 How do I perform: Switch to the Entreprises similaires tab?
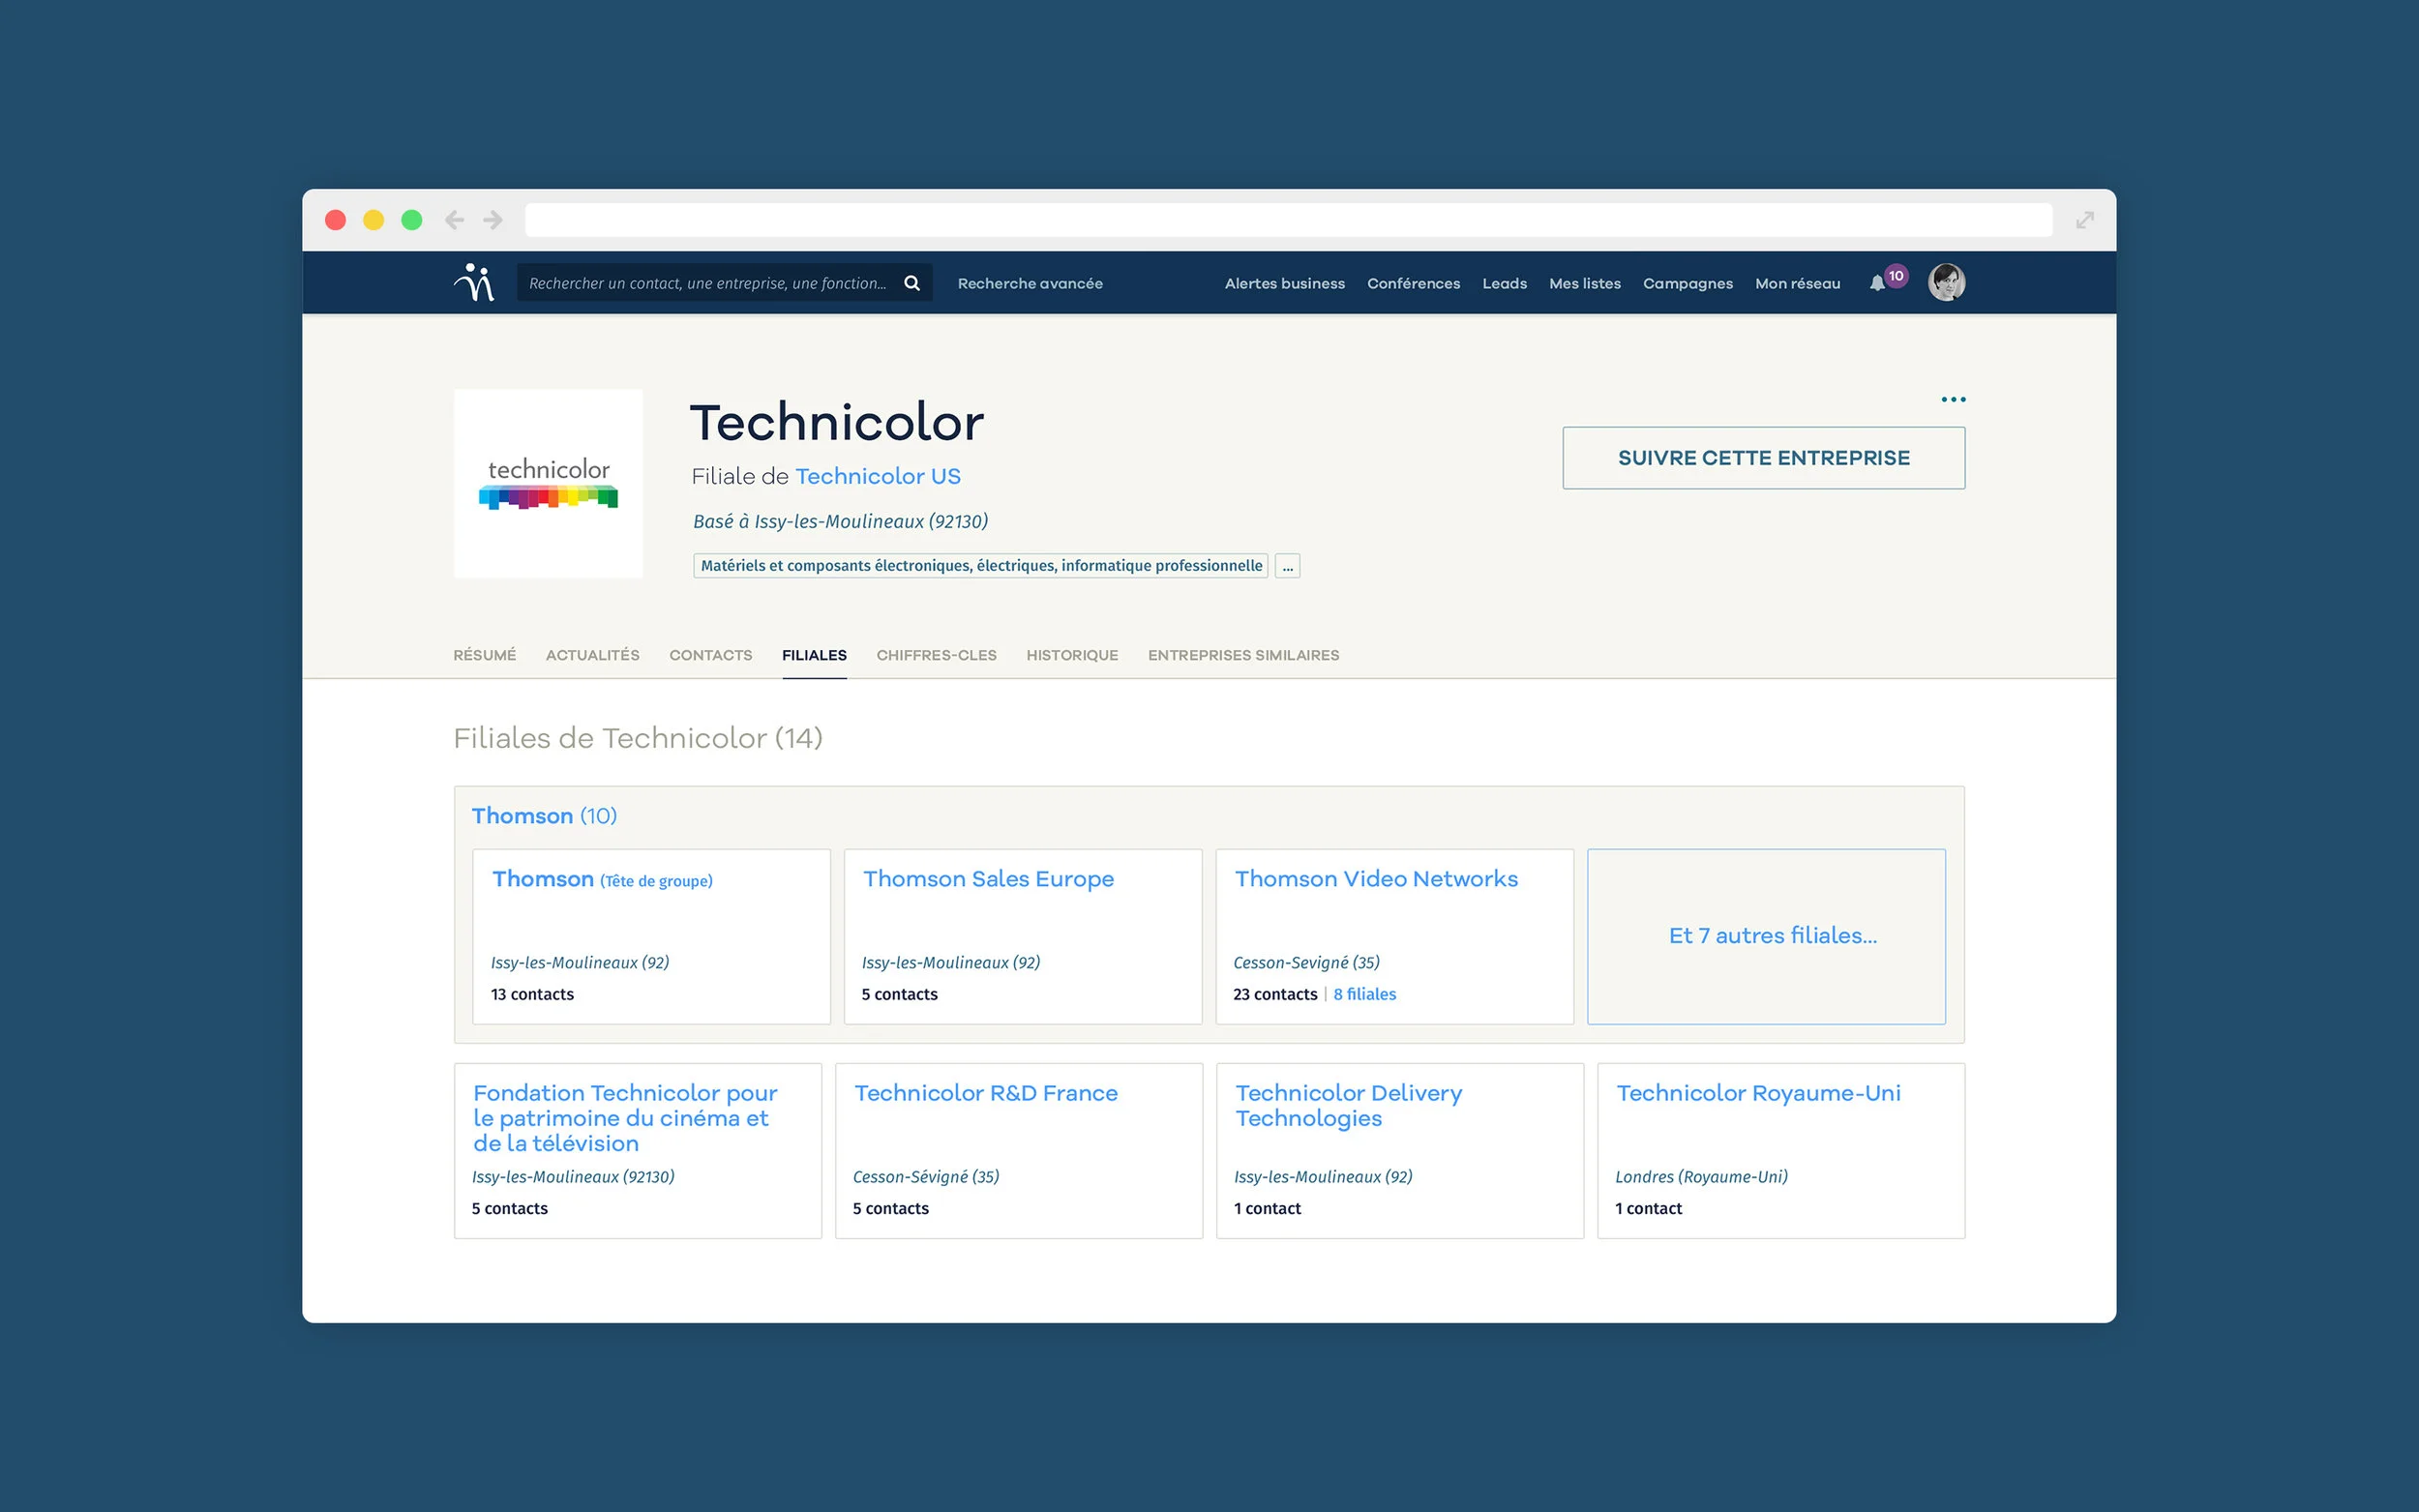click(x=1243, y=655)
